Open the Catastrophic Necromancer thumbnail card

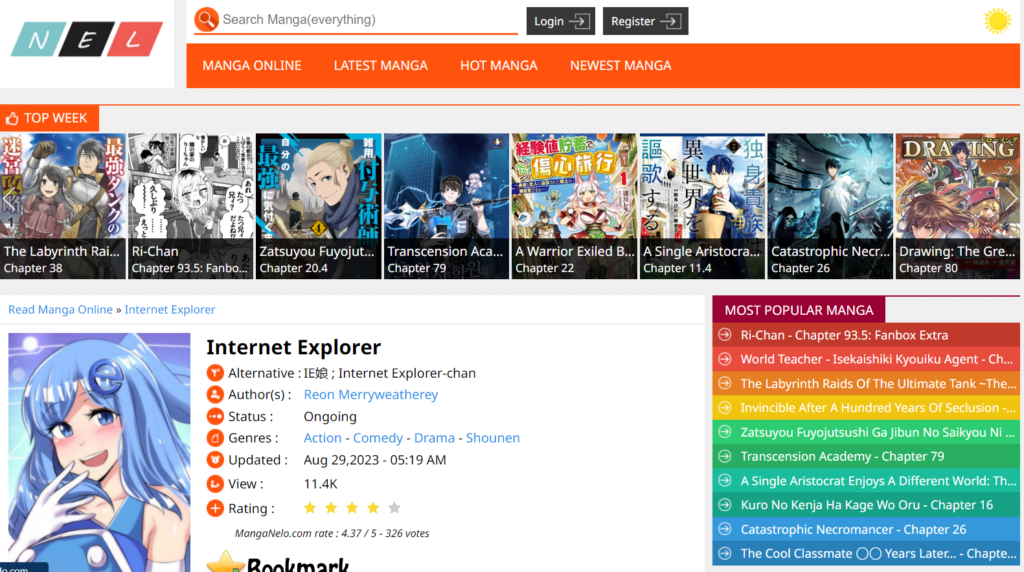(x=831, y=206)
